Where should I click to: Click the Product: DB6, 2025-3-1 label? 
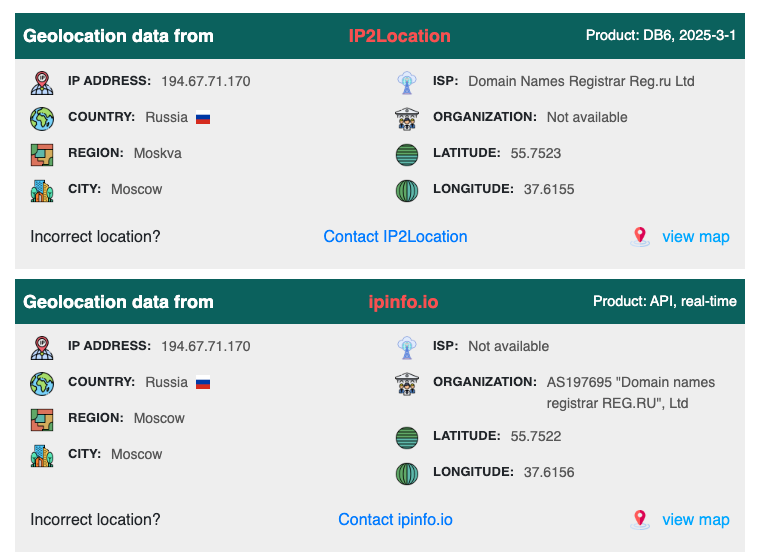(x=660, y=35)
